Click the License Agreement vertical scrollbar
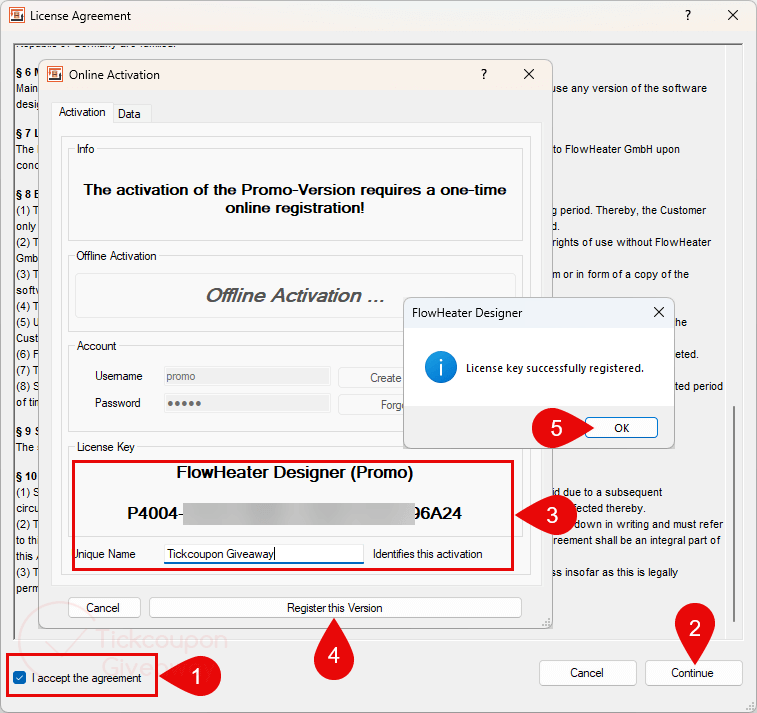 (734, 513)
